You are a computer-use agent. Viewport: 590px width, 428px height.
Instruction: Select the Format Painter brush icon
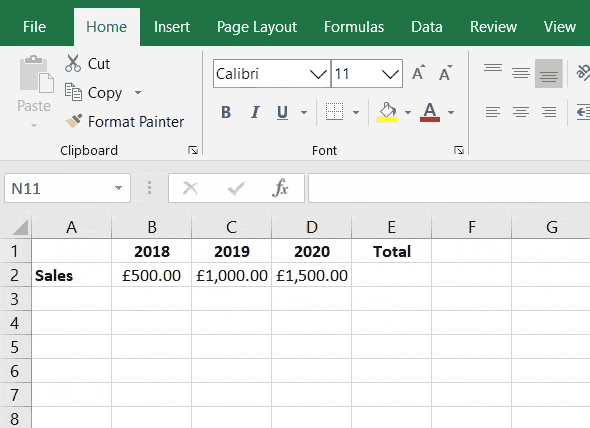[x=74, y=121]
